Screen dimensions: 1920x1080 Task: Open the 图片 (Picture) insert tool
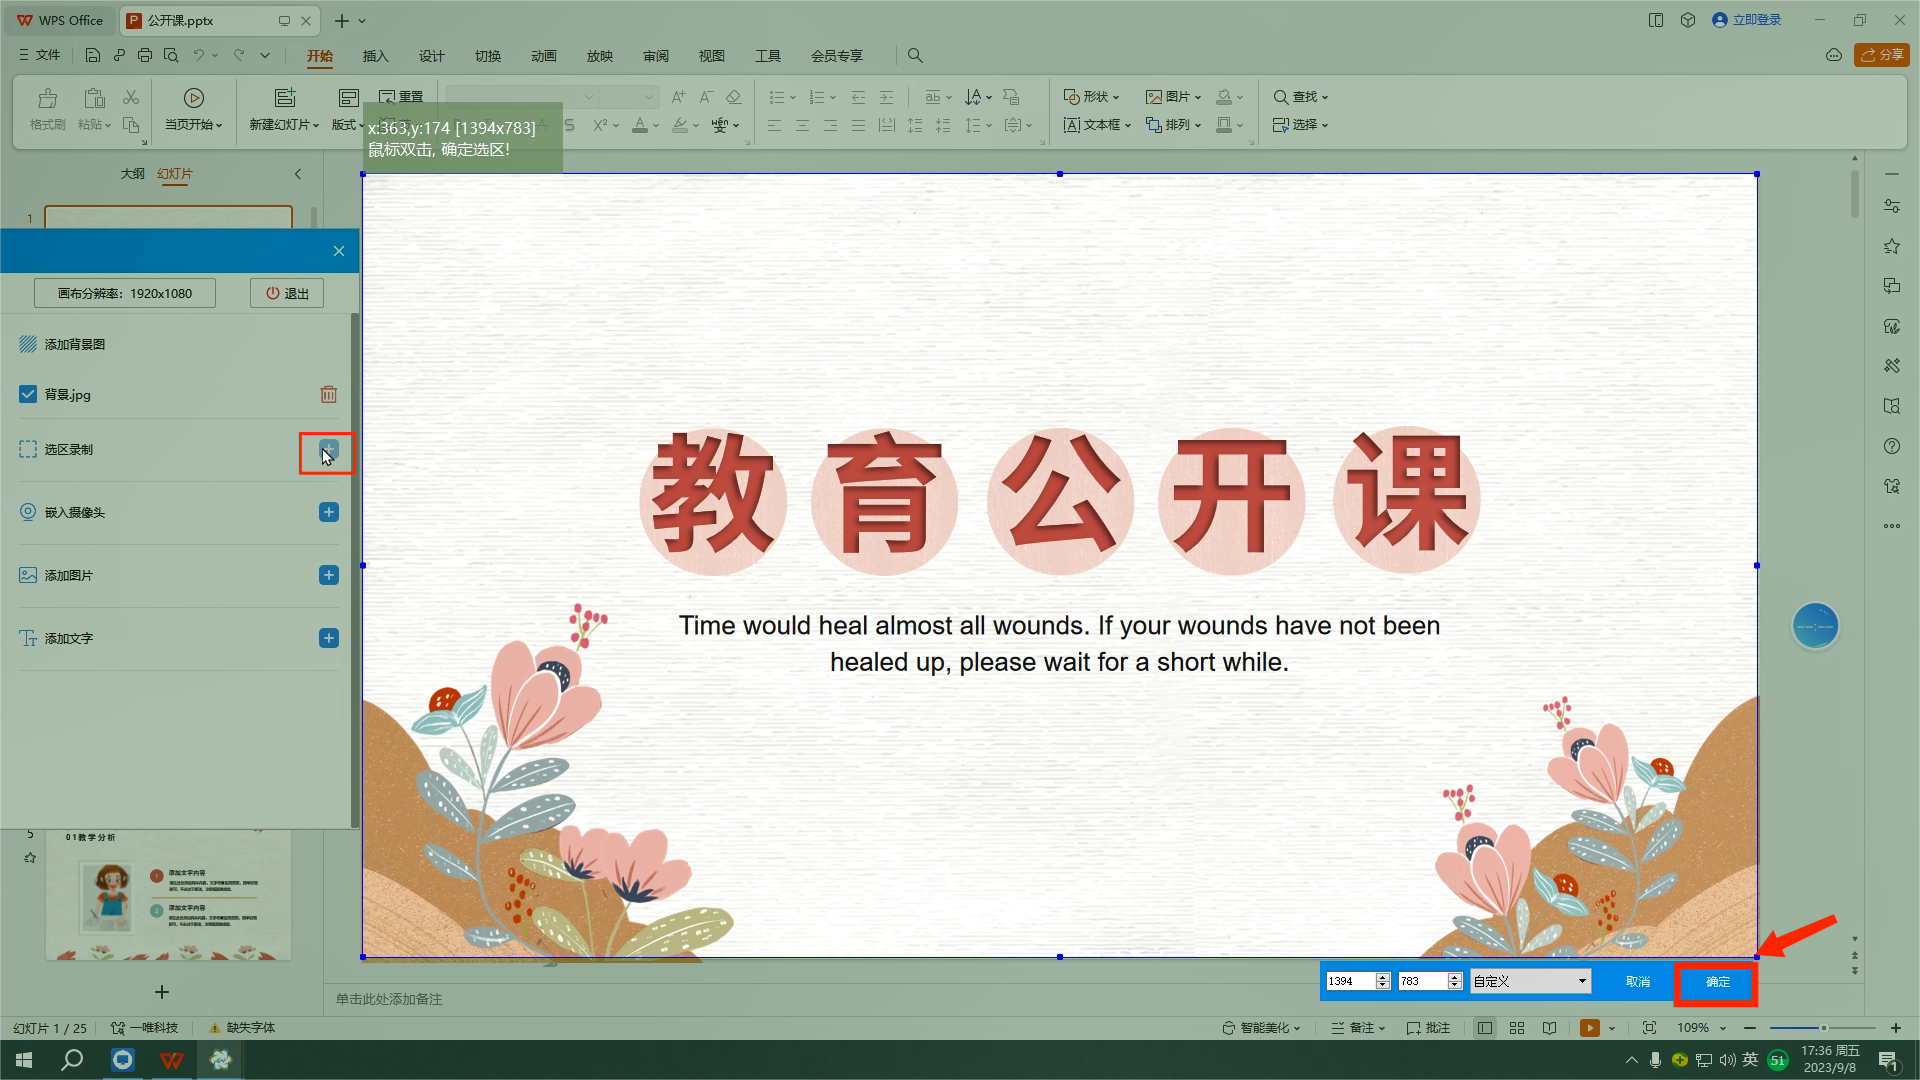point(1172,96)
